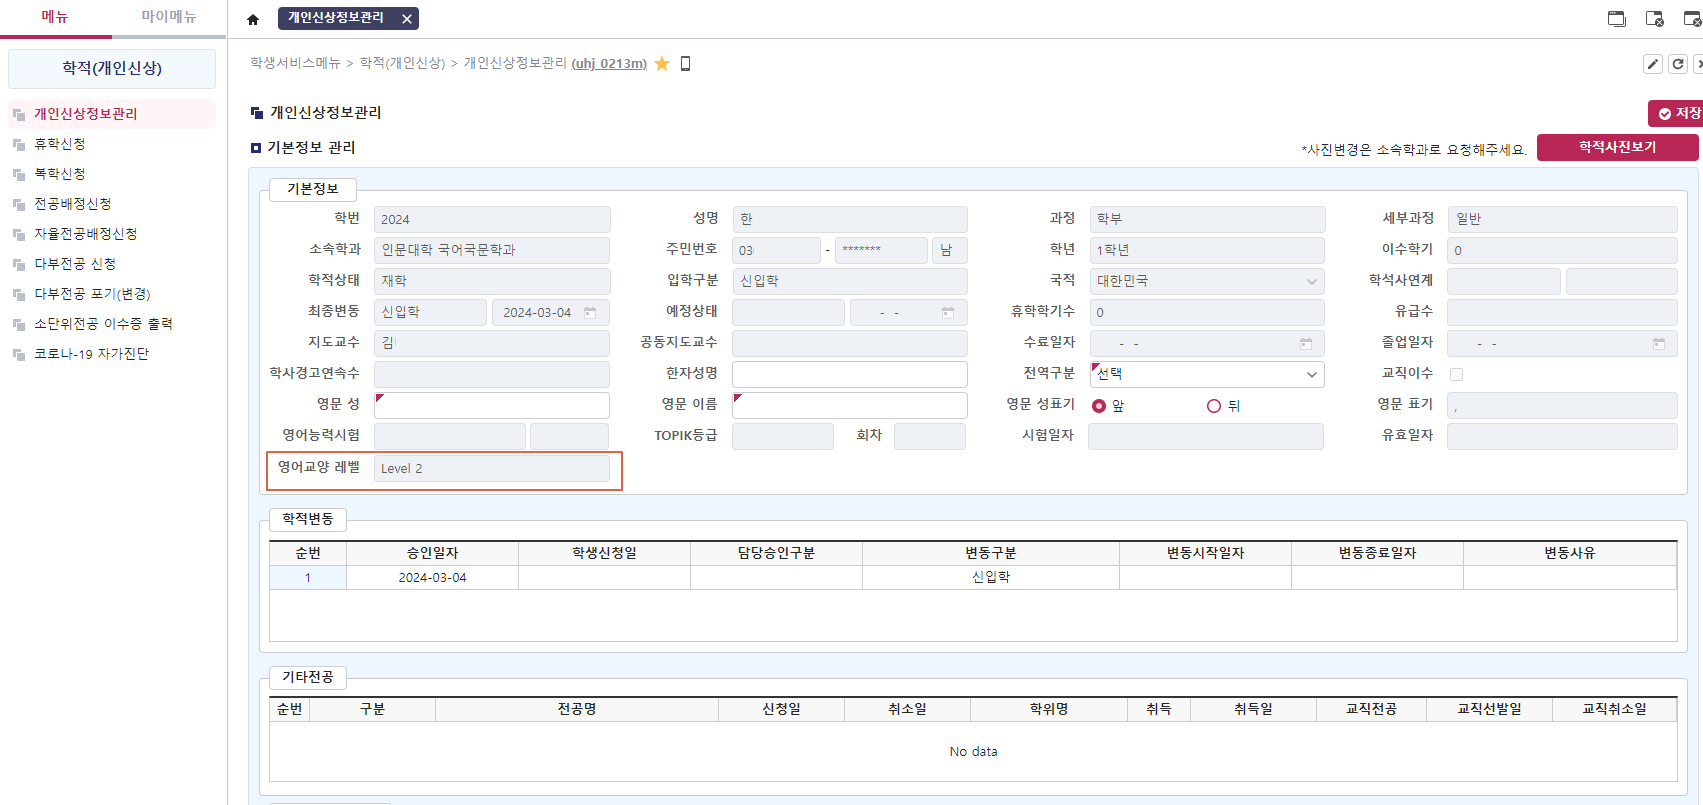The width and height of the screenshot is (1703, 805).
Task: Click the 한자성명 input field
Action: (850, 374)
